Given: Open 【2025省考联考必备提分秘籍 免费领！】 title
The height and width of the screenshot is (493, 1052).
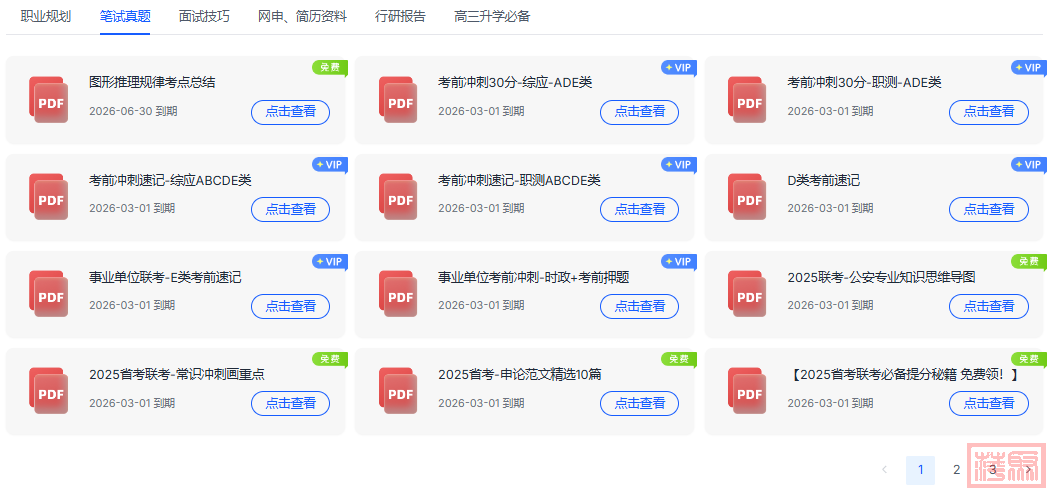Looking at the screenshot, I should (903, 374).
